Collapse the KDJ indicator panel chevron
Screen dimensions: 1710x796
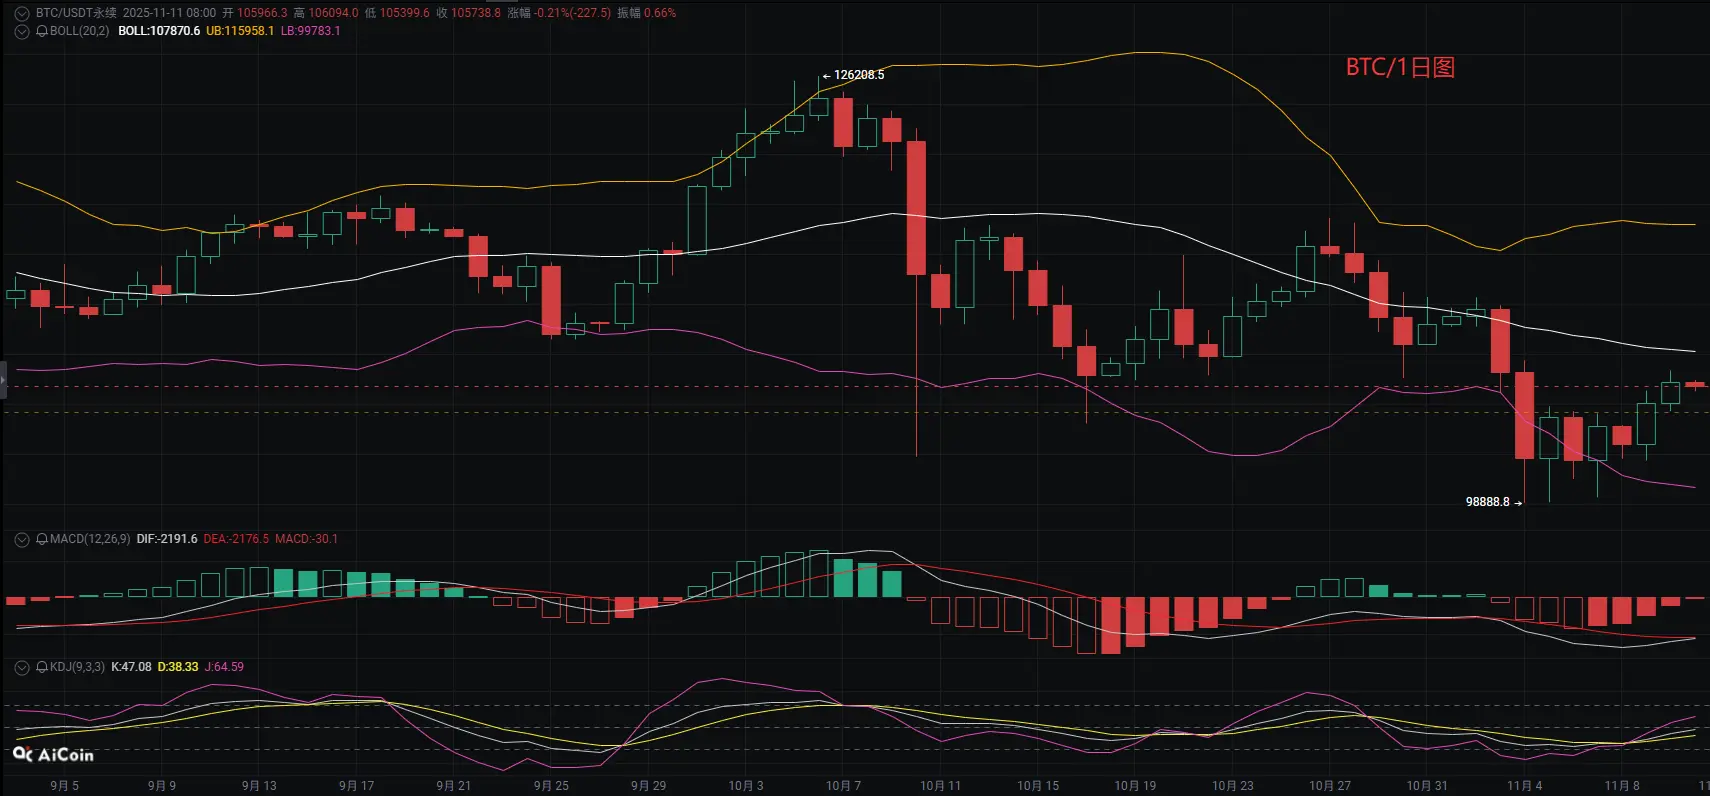22,667
